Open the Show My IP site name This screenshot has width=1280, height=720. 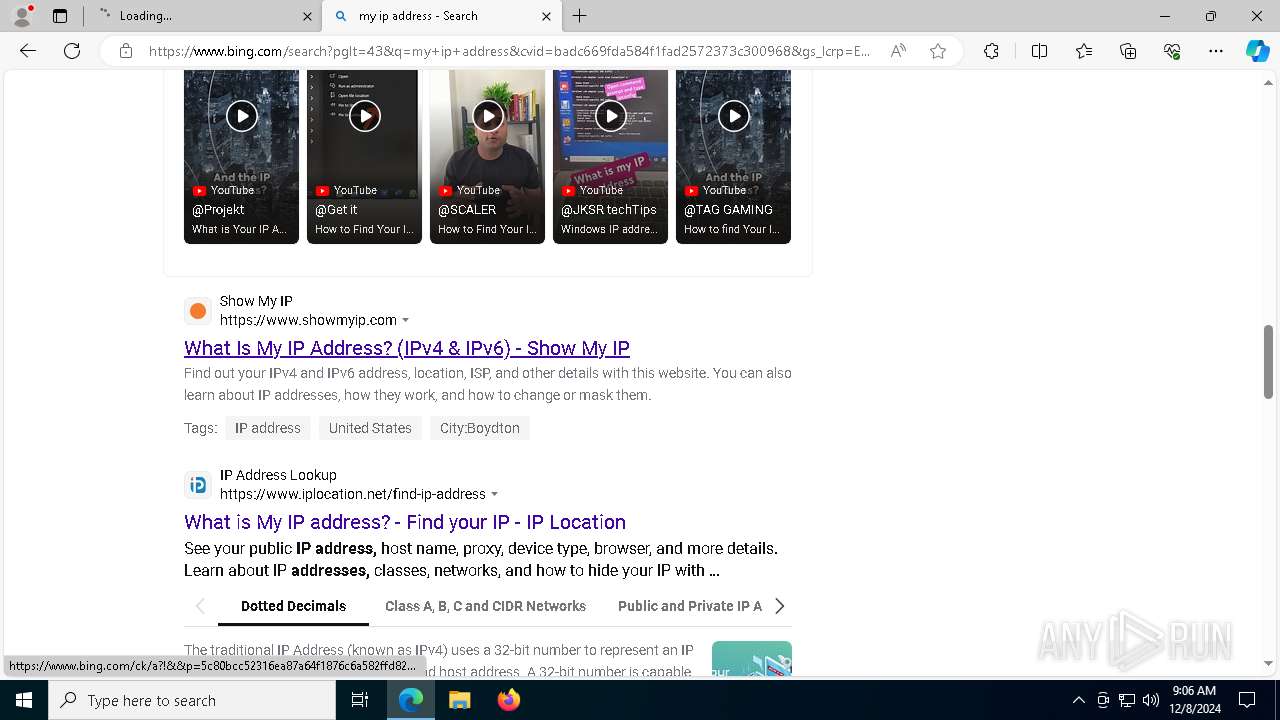click(256, 301)
